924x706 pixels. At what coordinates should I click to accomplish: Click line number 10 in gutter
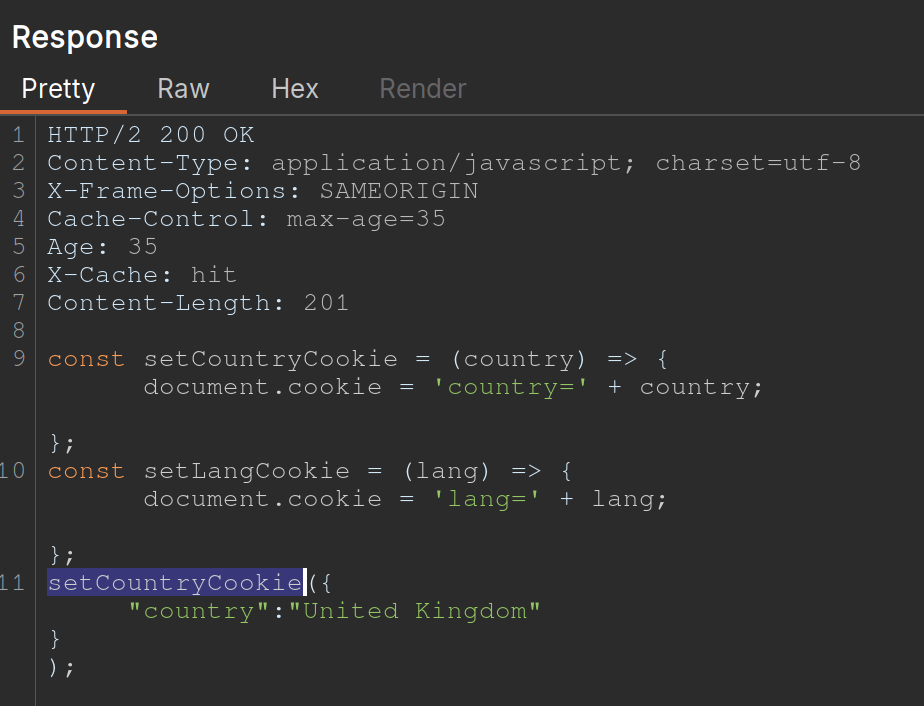point(14,471)
